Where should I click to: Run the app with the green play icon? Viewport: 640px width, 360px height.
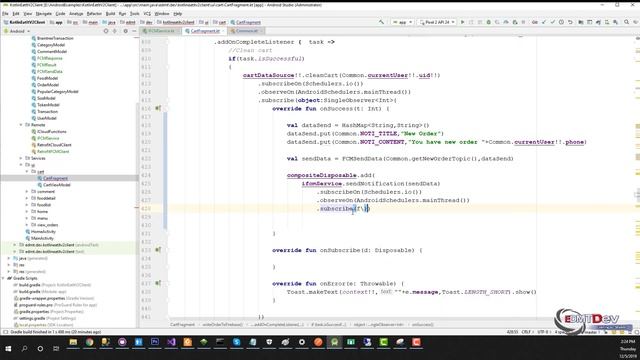pos(462,22)
